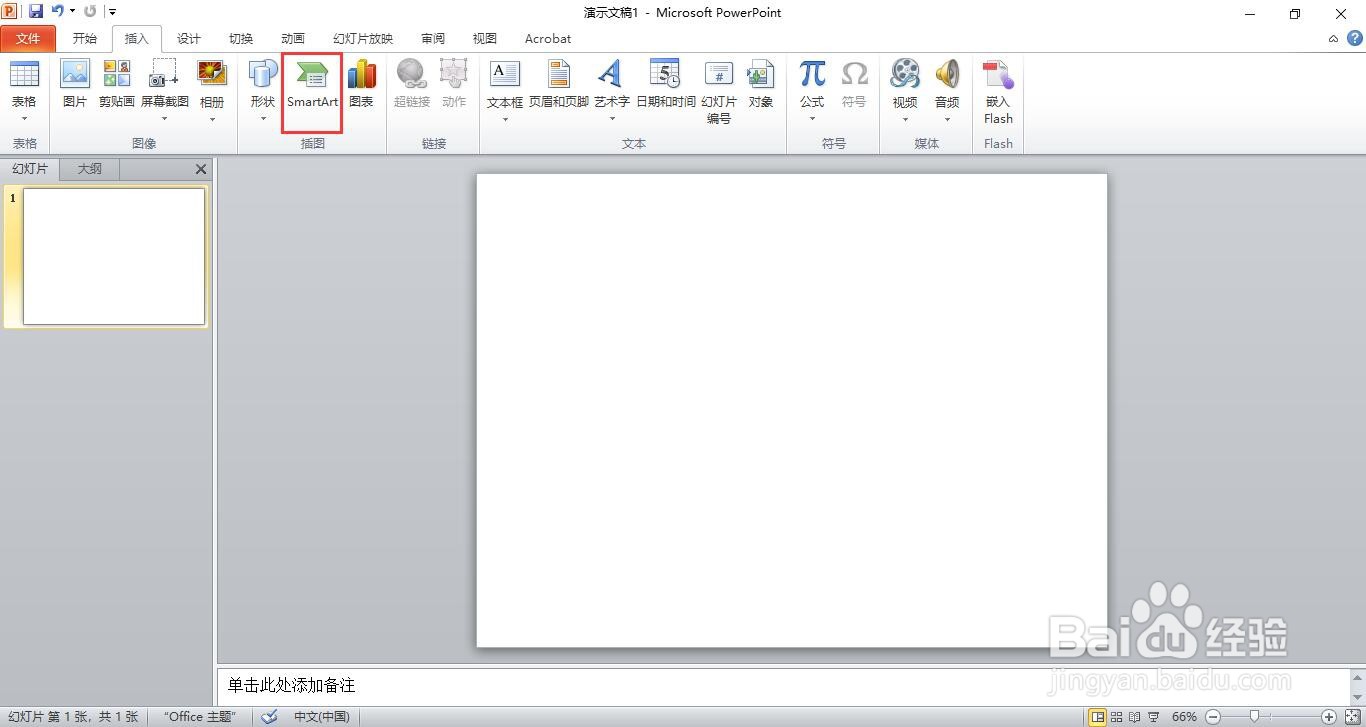Expand the 艺术字 dropdown arrow

pyautogui.click(x=611, y=119)
